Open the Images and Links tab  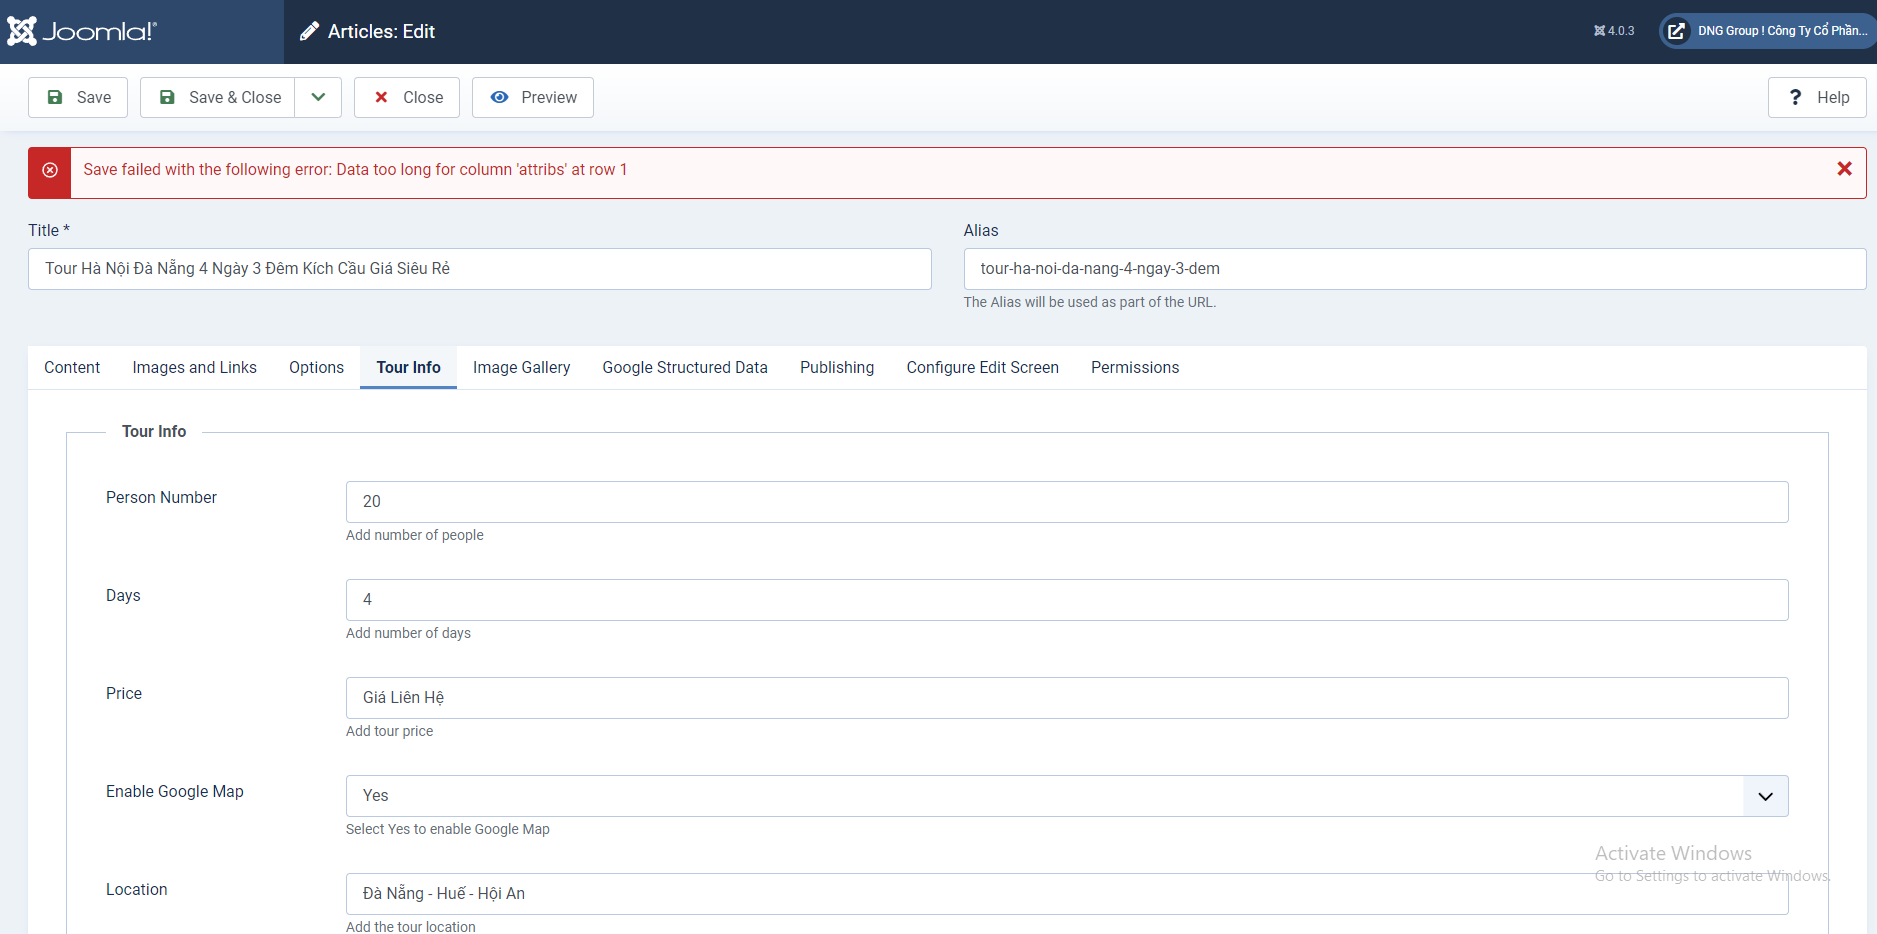point(194,367)
